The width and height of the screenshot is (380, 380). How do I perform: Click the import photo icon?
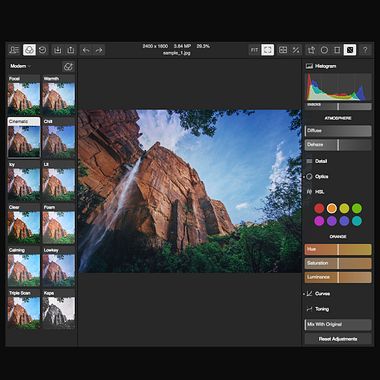[x=58, y=50]
